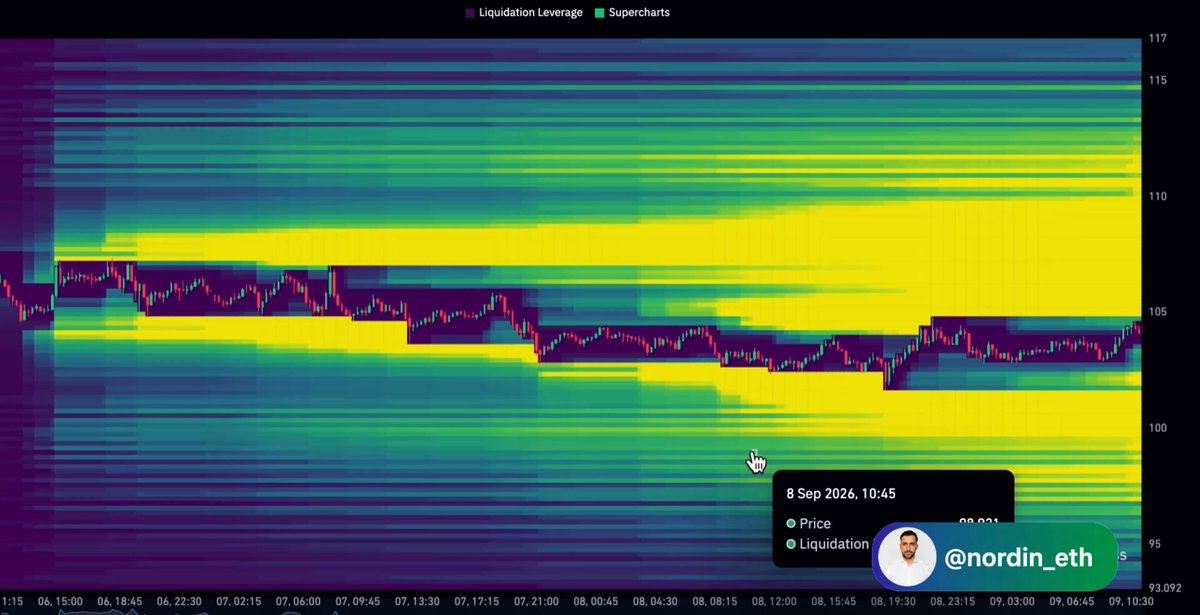Click the green dot beside tooltip Price
This screenshot has width=1200, height=615.
pos(791,523)
